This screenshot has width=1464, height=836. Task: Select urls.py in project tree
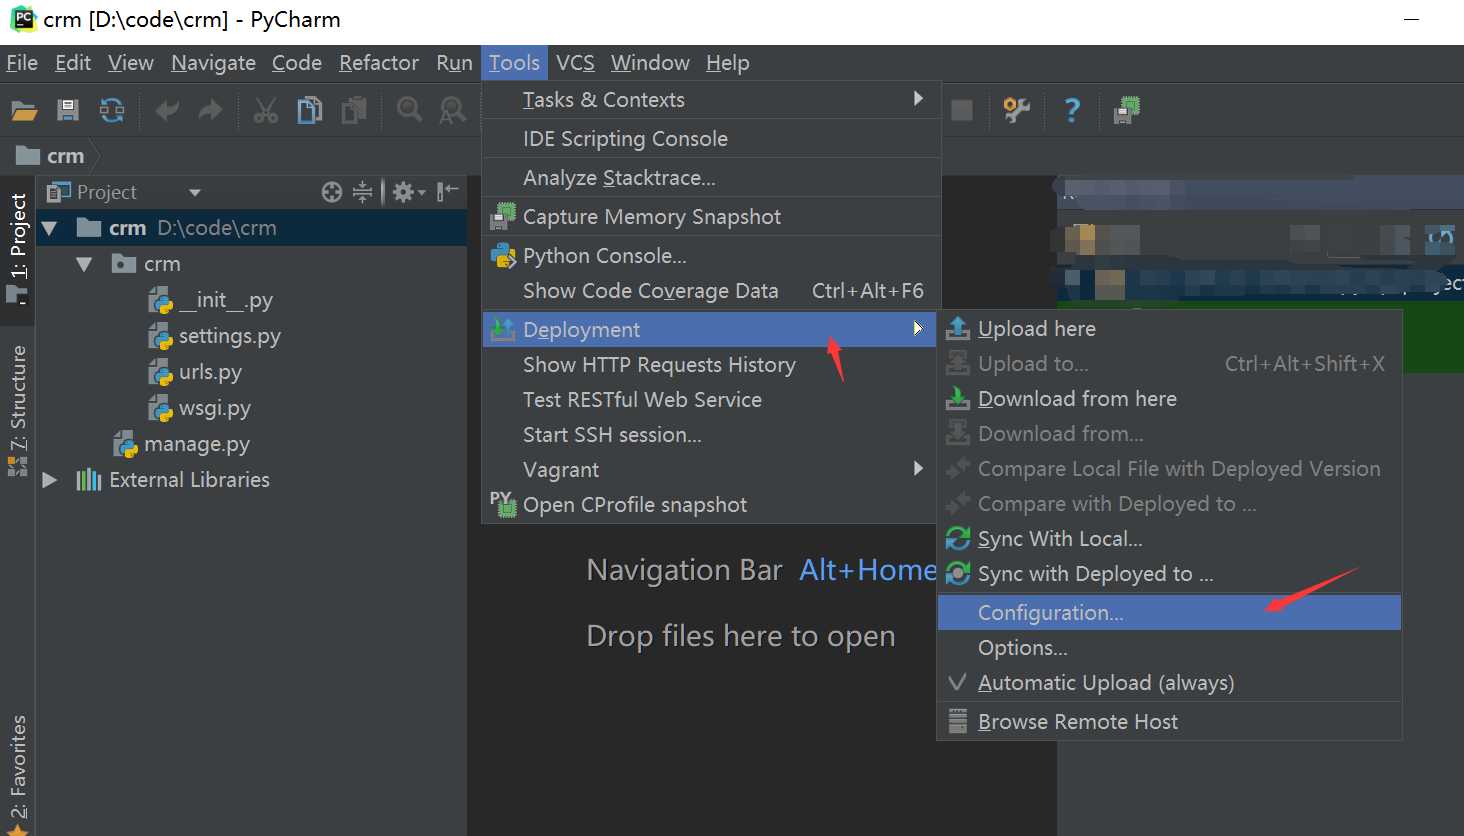pos(196,372)
